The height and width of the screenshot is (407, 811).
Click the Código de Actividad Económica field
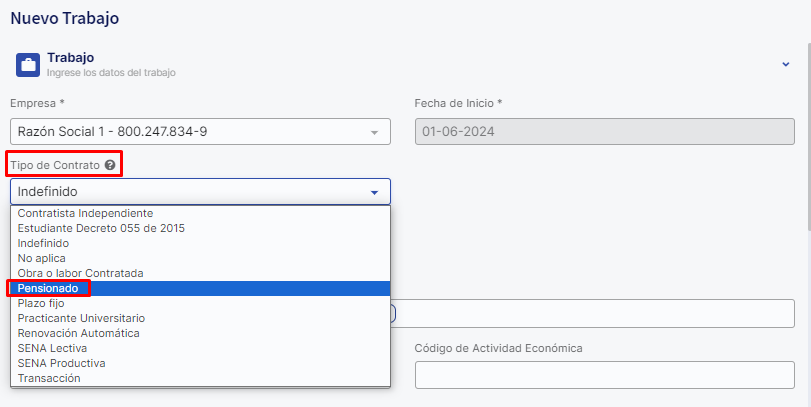pos(604,375)
